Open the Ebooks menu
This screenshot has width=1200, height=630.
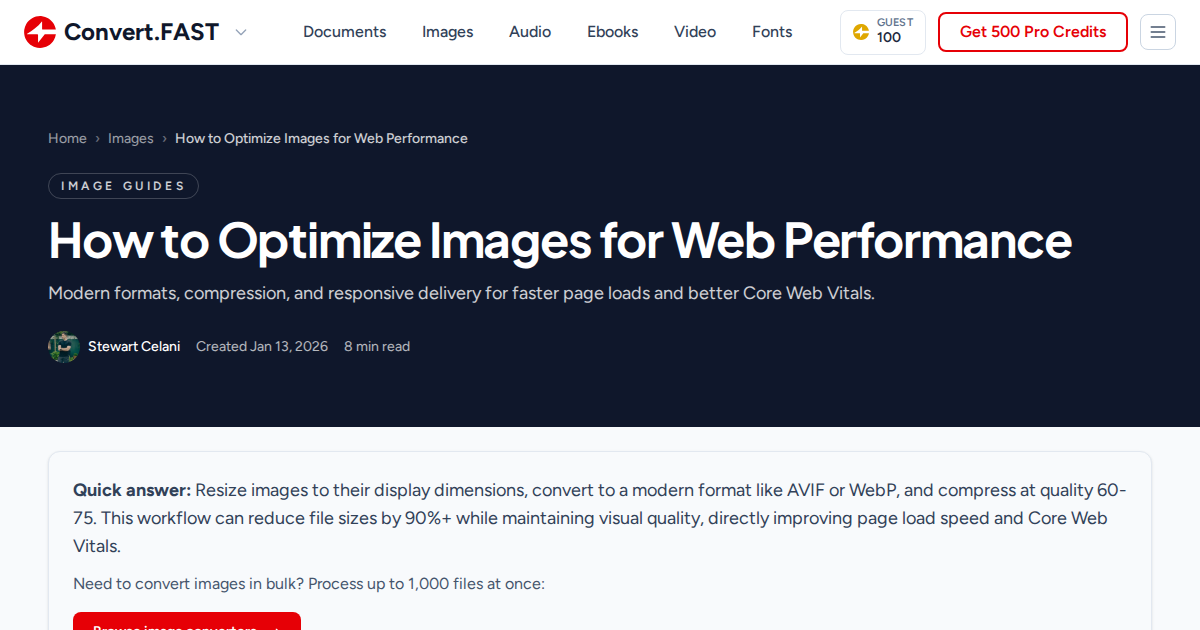(613, 32)
